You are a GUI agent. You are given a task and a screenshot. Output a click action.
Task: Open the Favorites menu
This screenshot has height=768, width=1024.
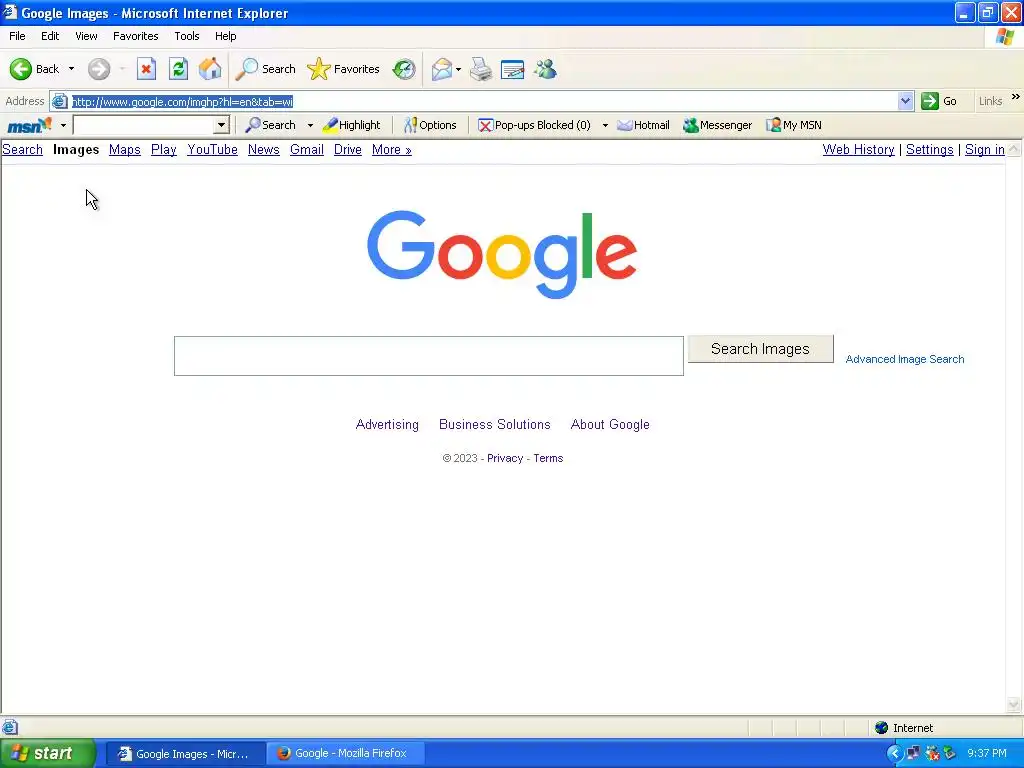click(135, 36)
